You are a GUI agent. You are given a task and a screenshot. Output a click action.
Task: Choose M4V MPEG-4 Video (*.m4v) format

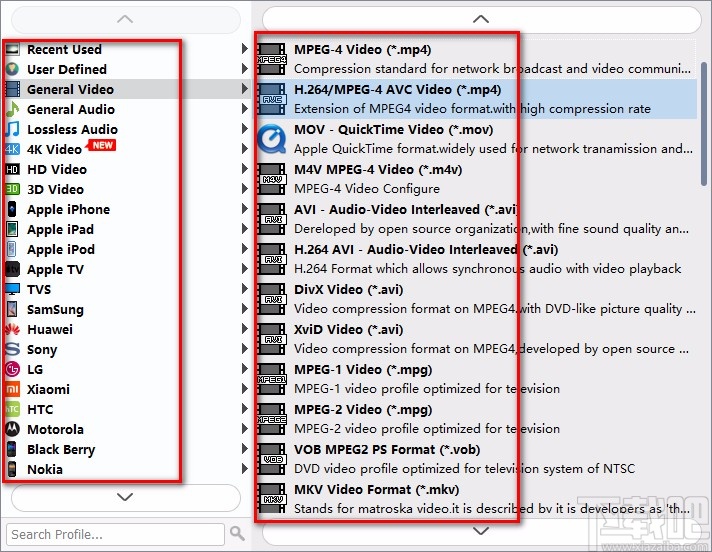point(476,179)
